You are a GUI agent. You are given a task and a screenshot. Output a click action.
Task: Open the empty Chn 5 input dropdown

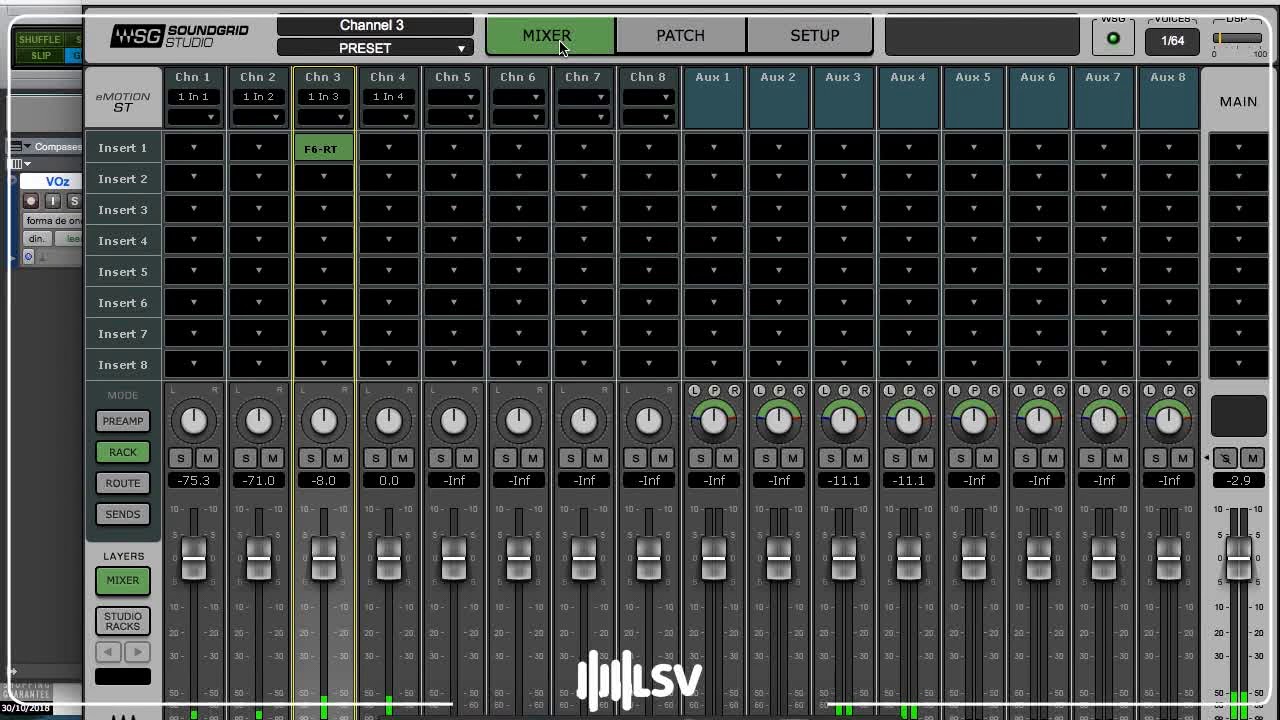tap(453, 96)
